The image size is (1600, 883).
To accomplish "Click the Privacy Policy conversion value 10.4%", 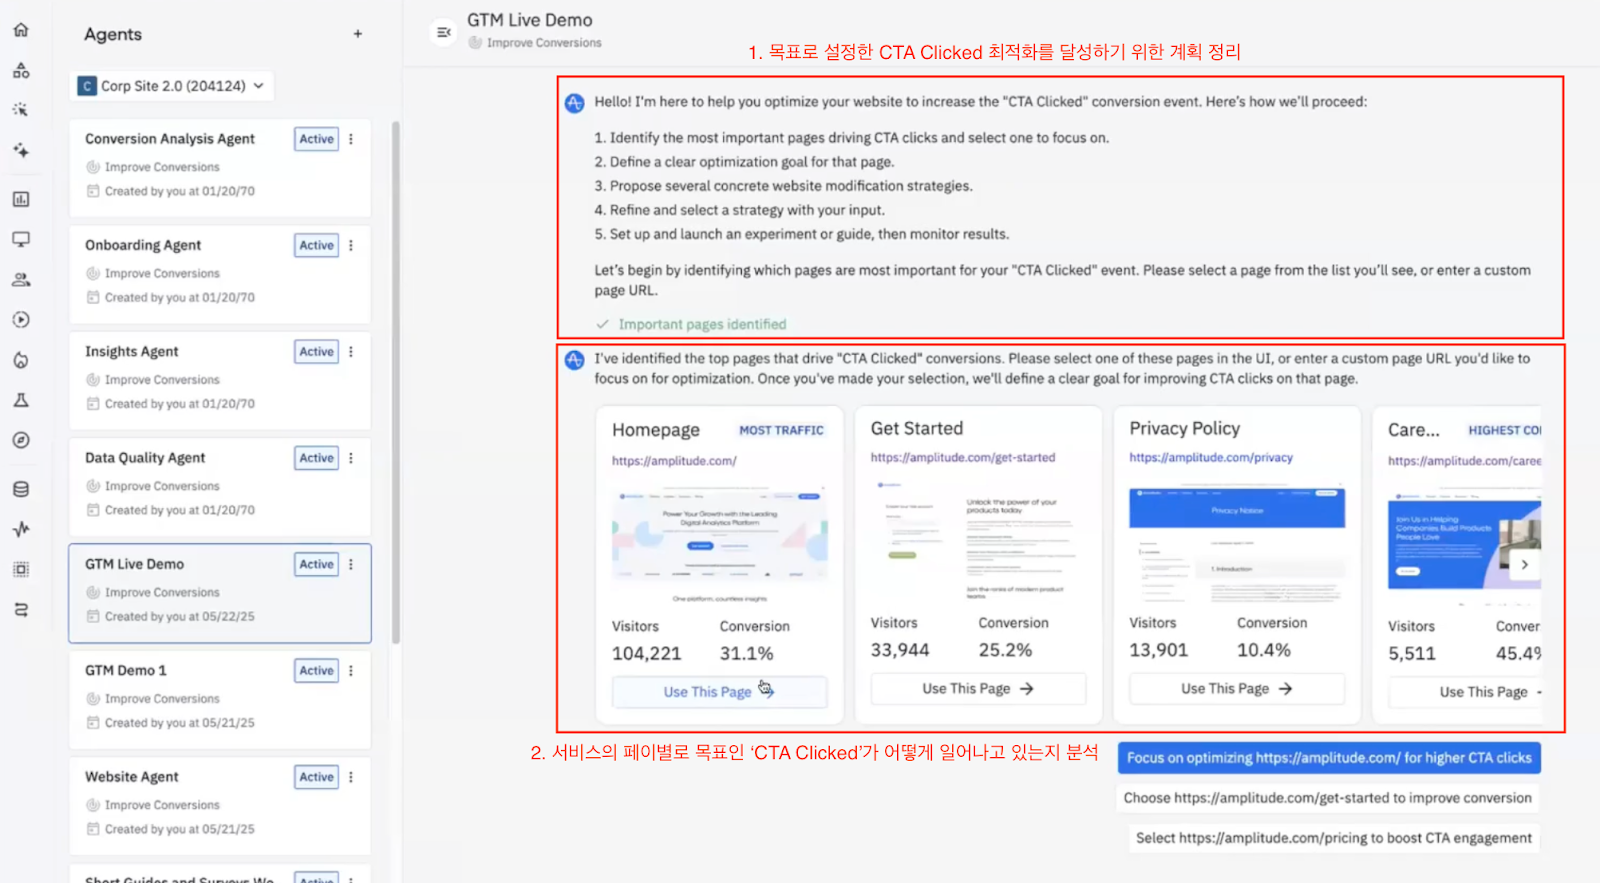I will 1263,650.
